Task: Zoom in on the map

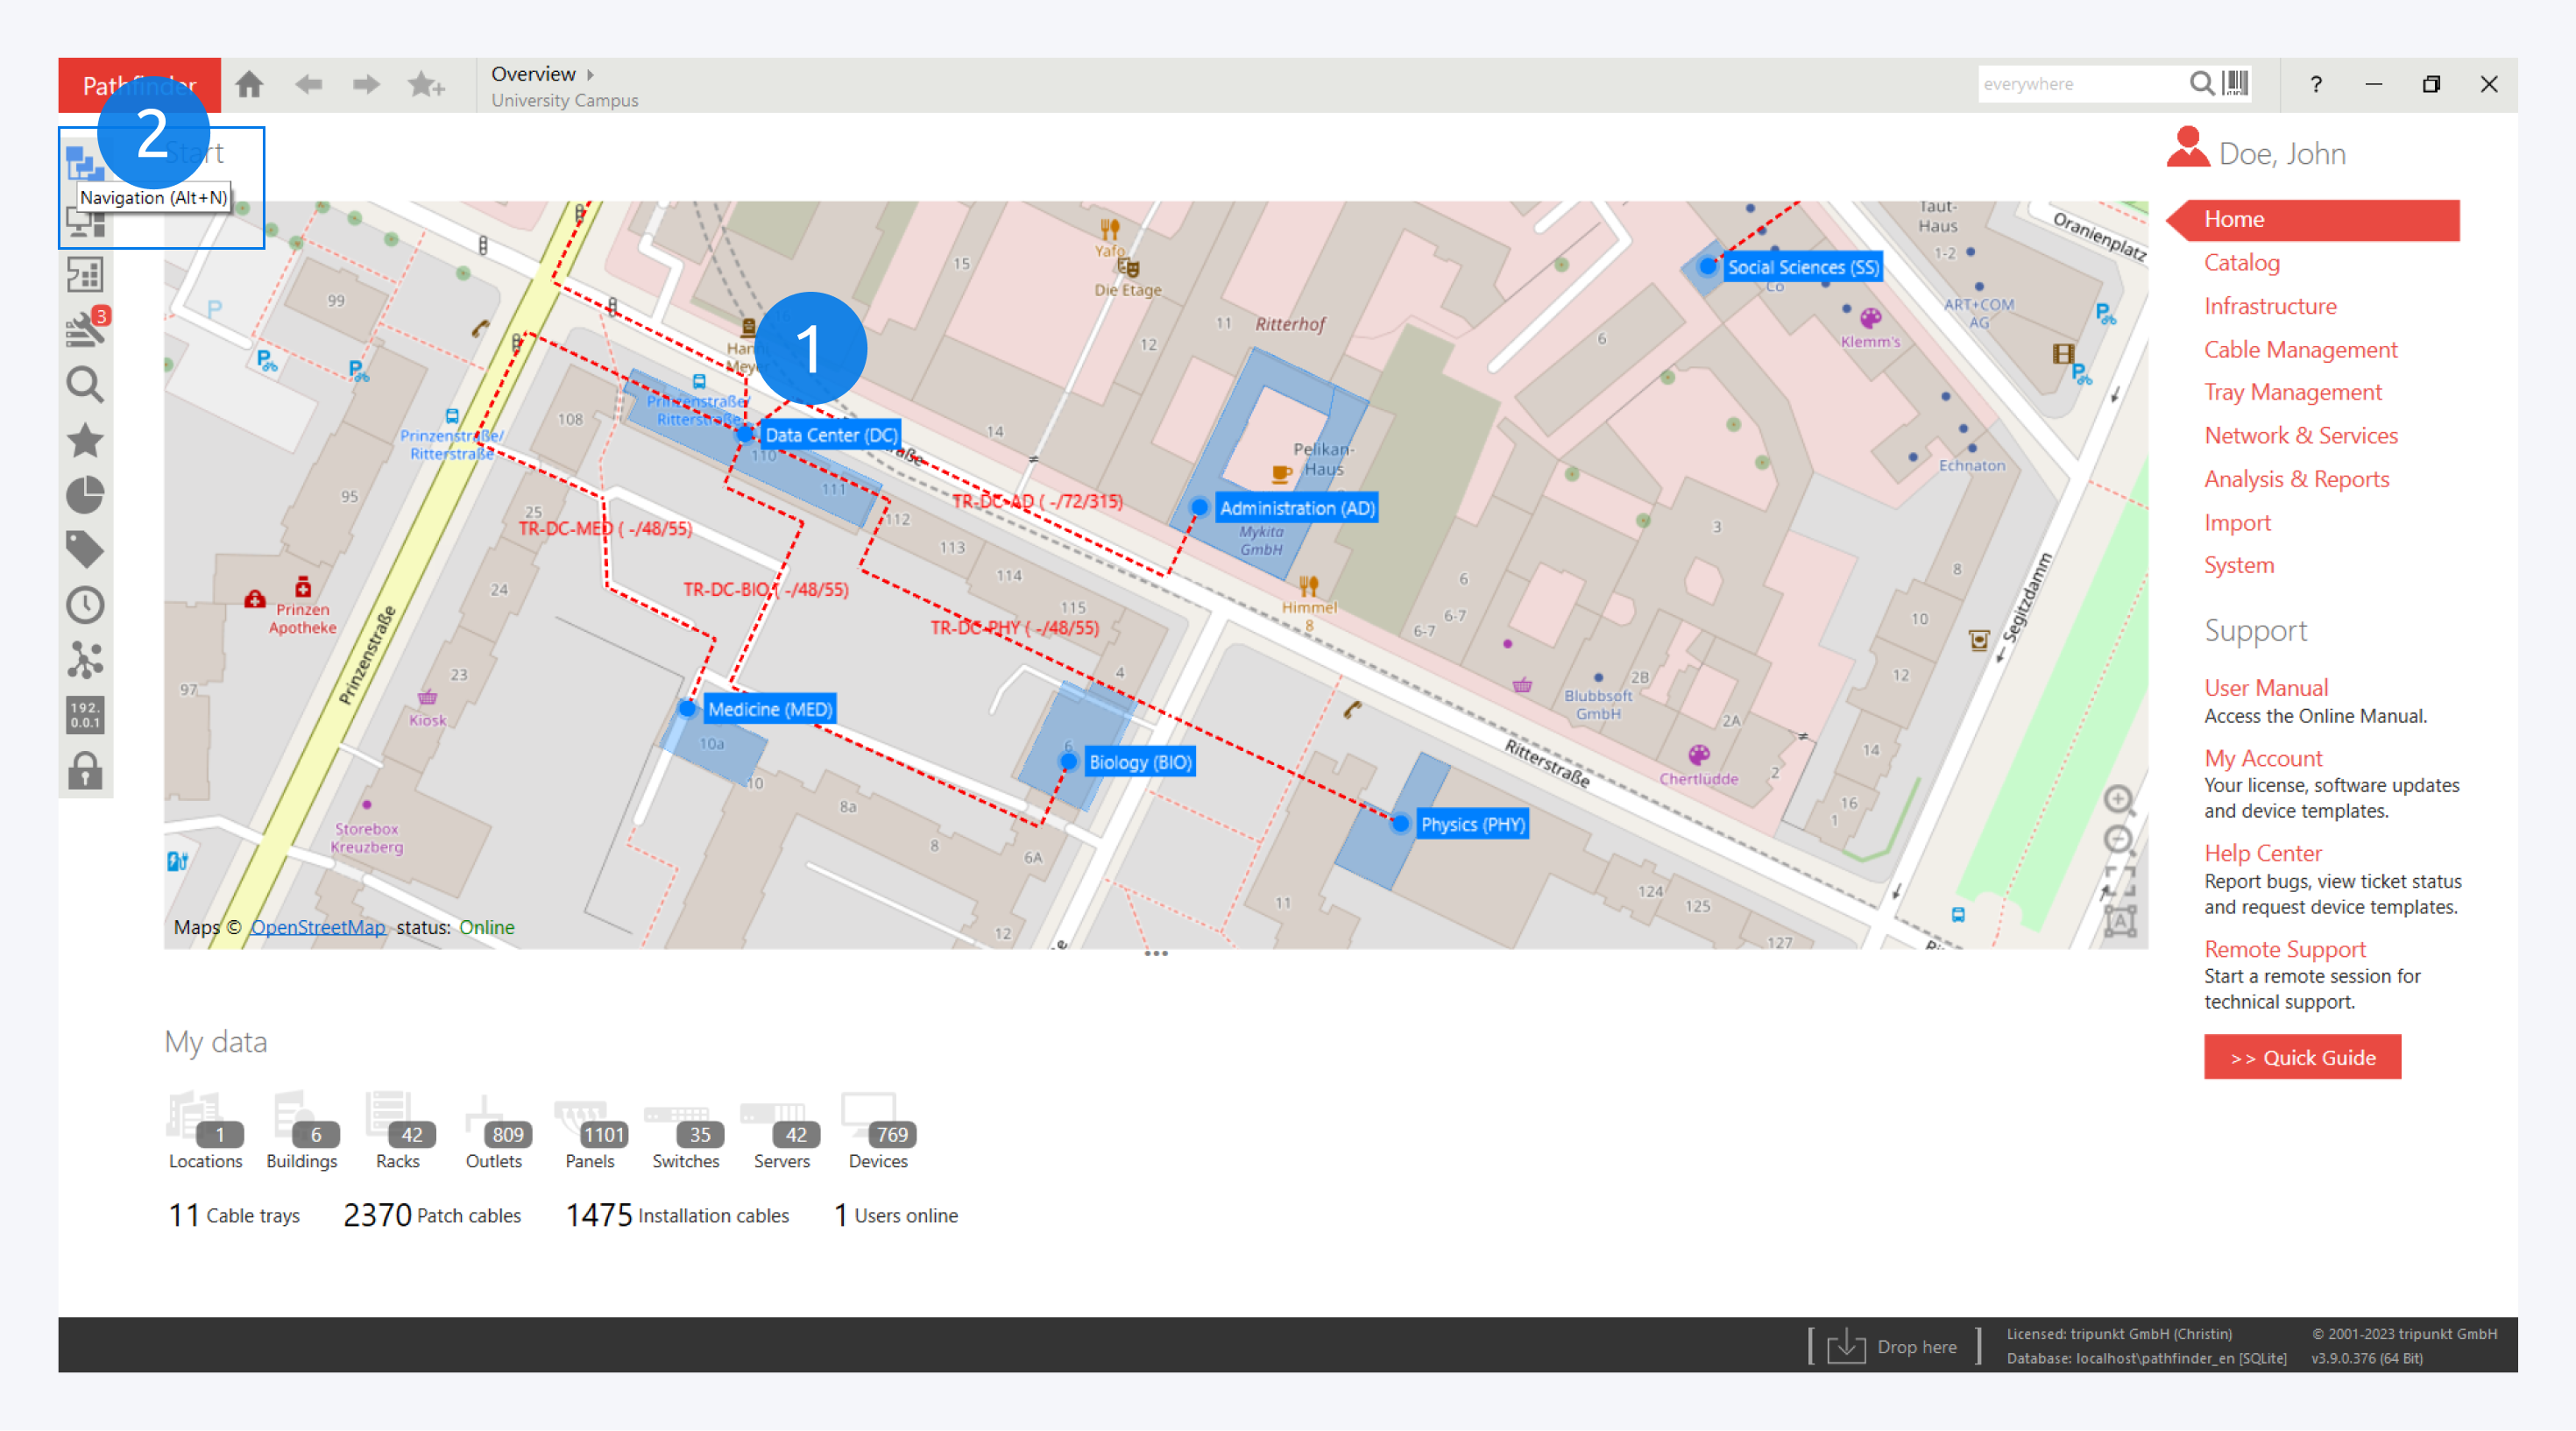Action: pos(2117,799)
